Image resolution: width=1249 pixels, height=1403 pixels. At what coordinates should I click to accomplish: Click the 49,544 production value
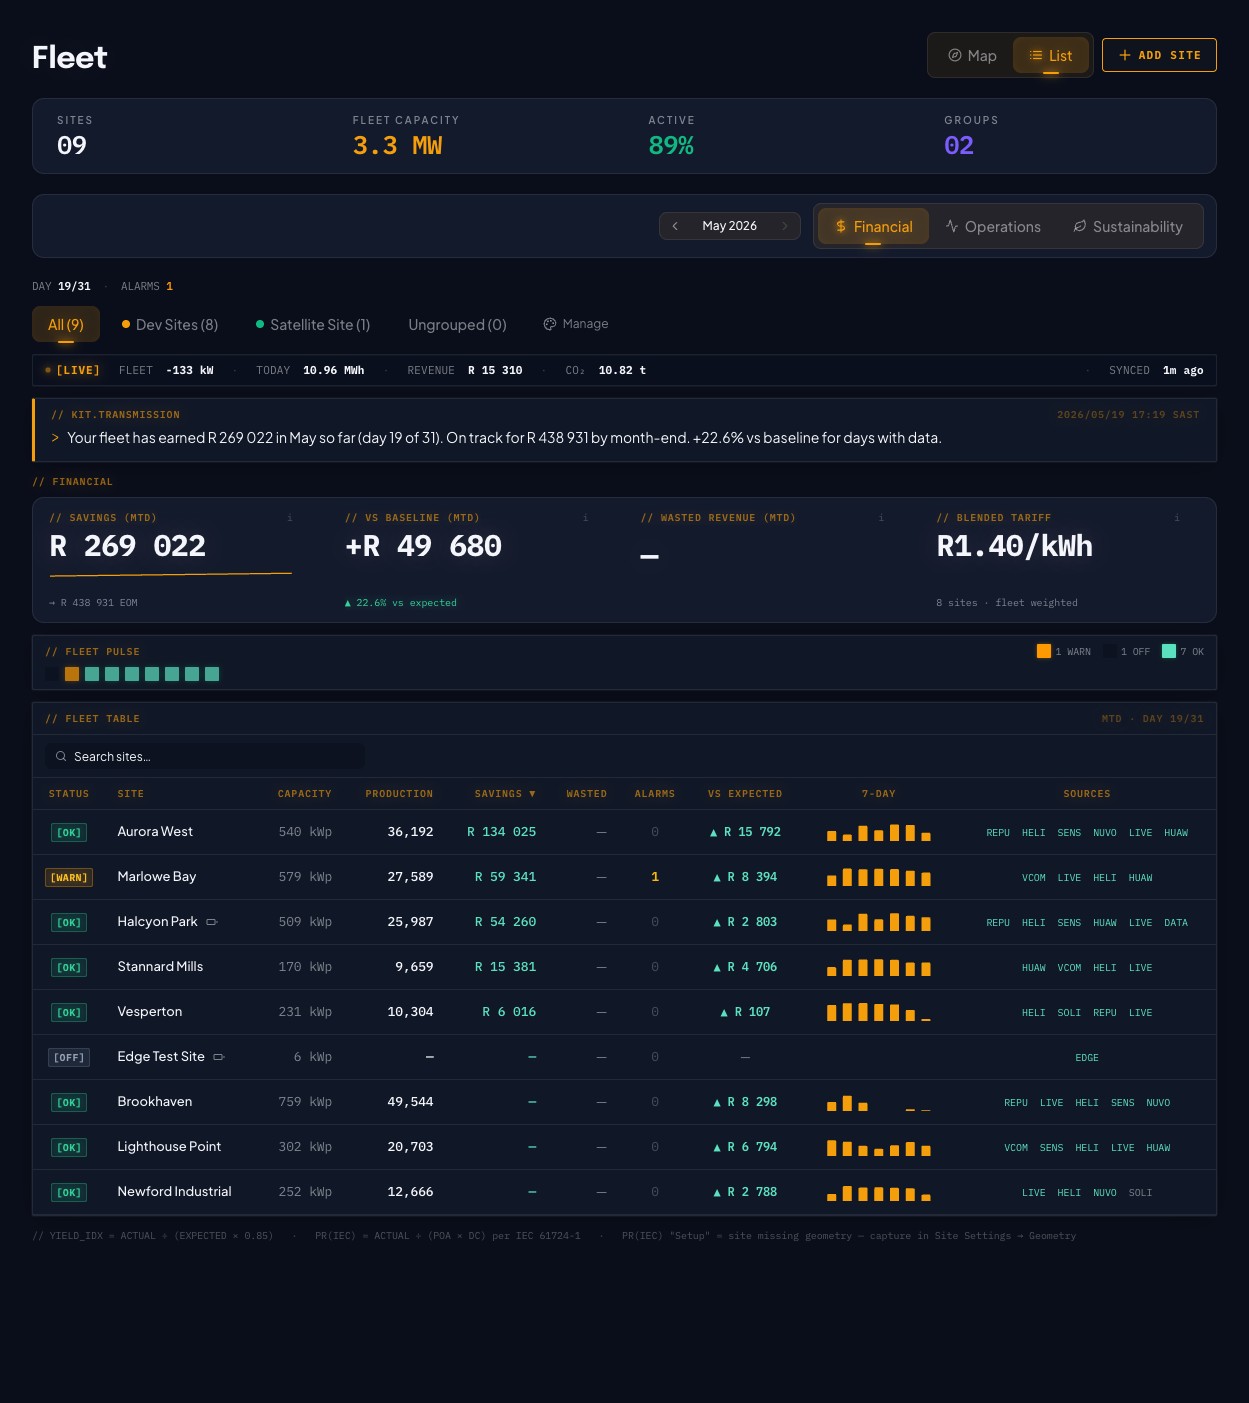click(410, 1102)
